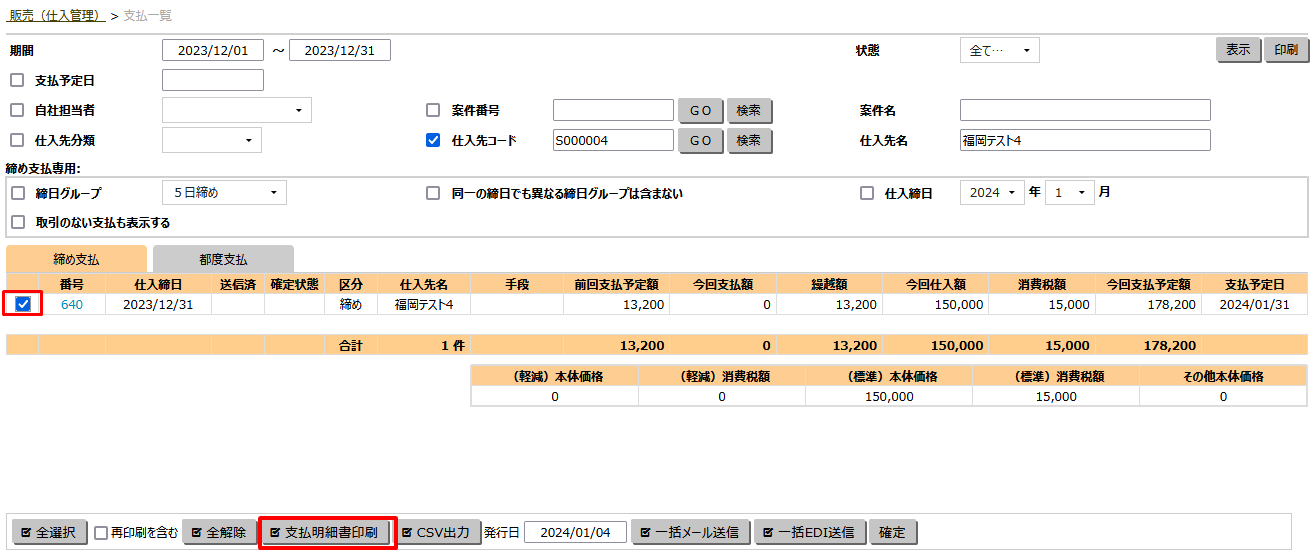Switch to the 都度支払 tab
1314x554 pixels.
(223, 259)
